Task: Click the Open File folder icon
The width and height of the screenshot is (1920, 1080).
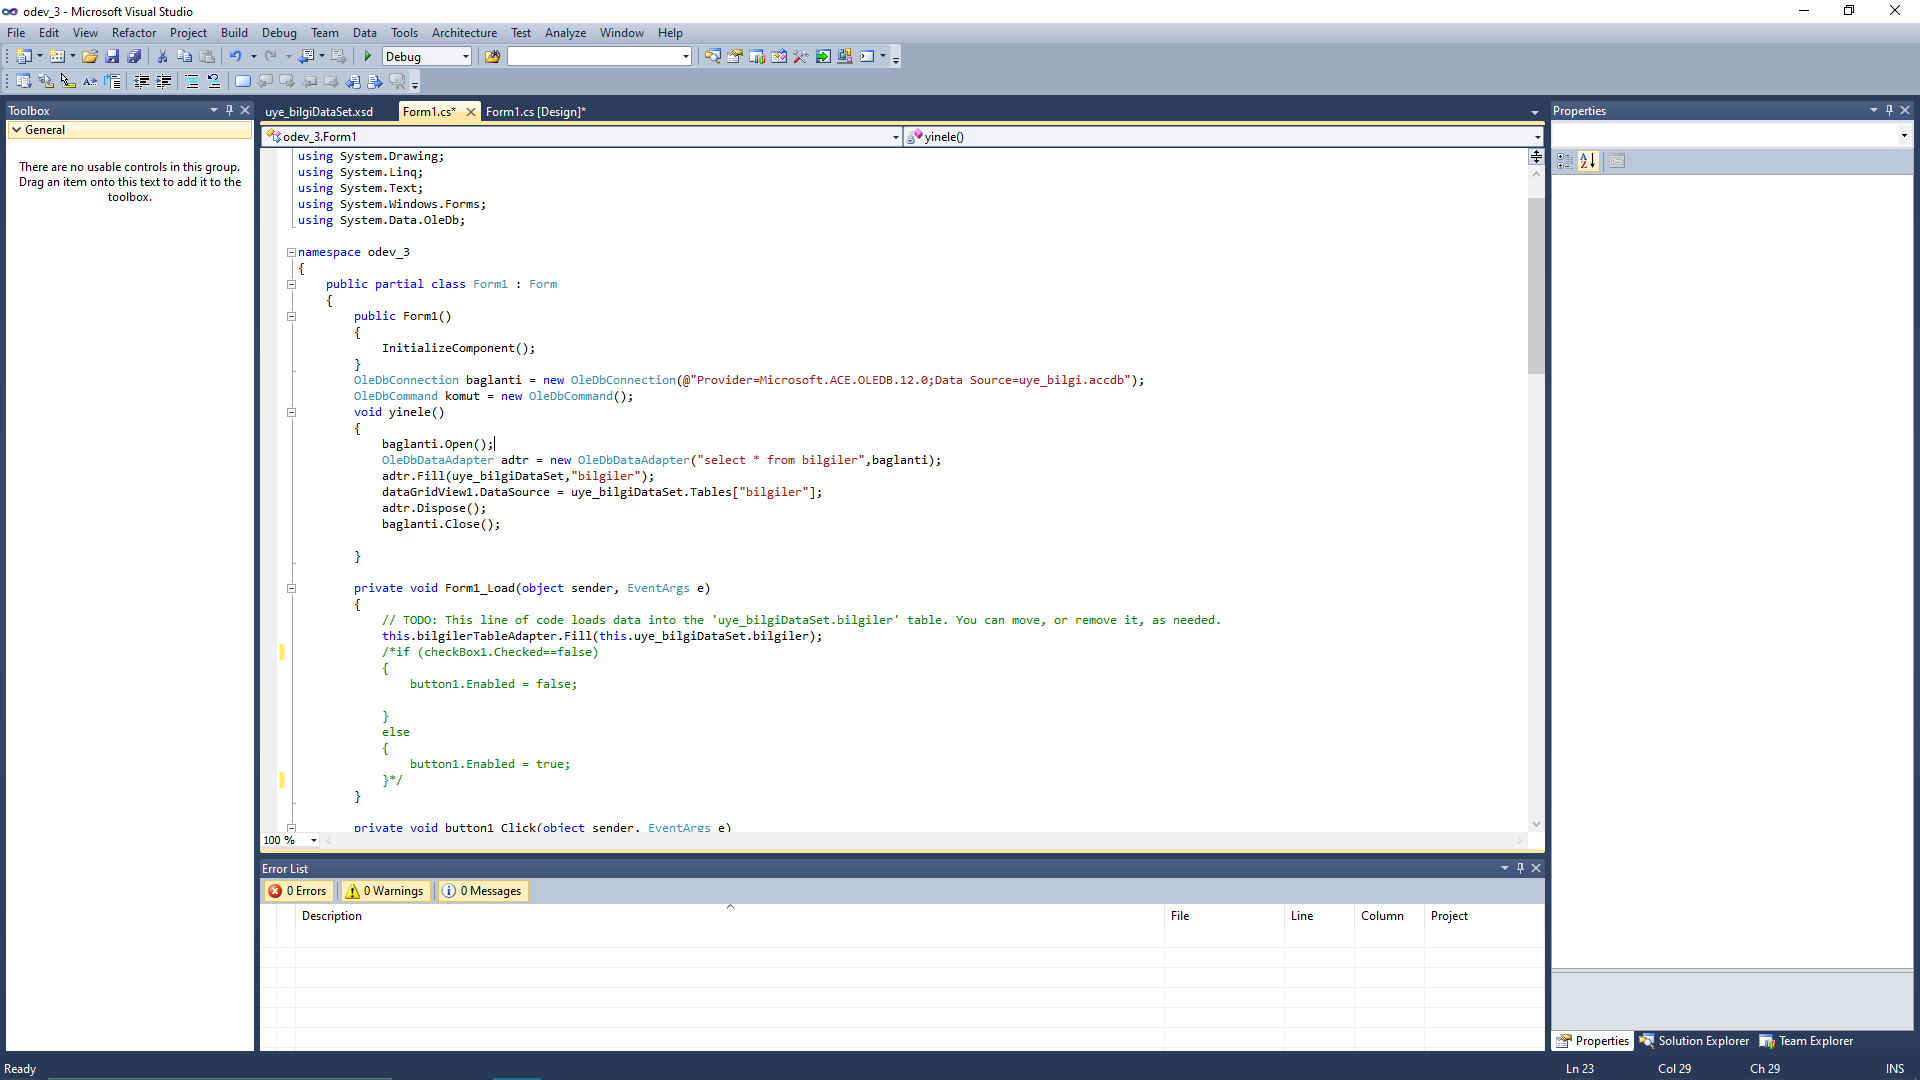Action: 90,57
